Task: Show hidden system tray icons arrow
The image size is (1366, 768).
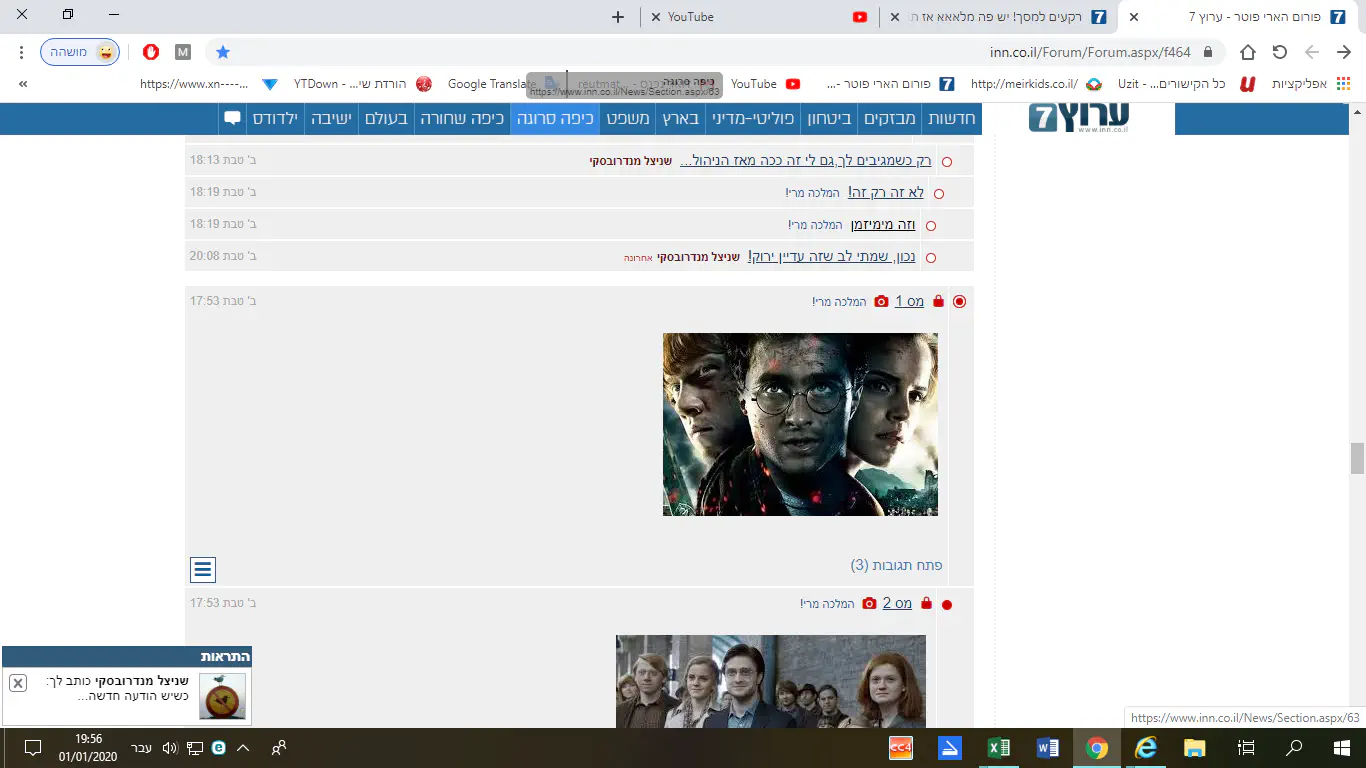Action: [243, 748]
